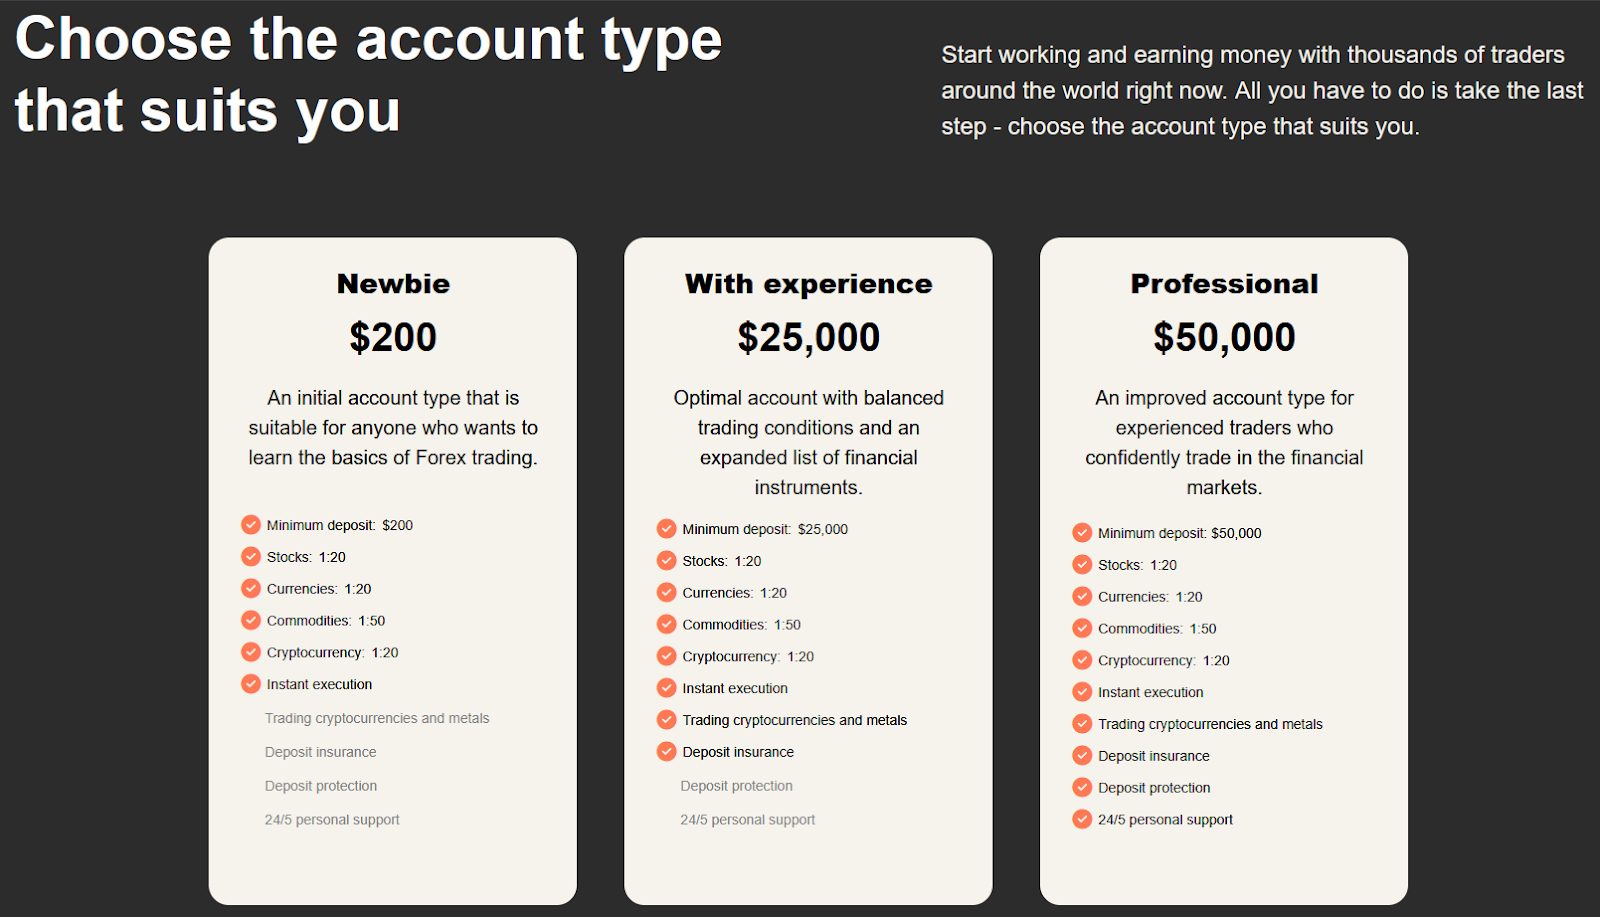Click the checkmark beside Professional Deposit protection
Image resolution: width=1600 pixels, height=917 pixels.
[1082, 788]
